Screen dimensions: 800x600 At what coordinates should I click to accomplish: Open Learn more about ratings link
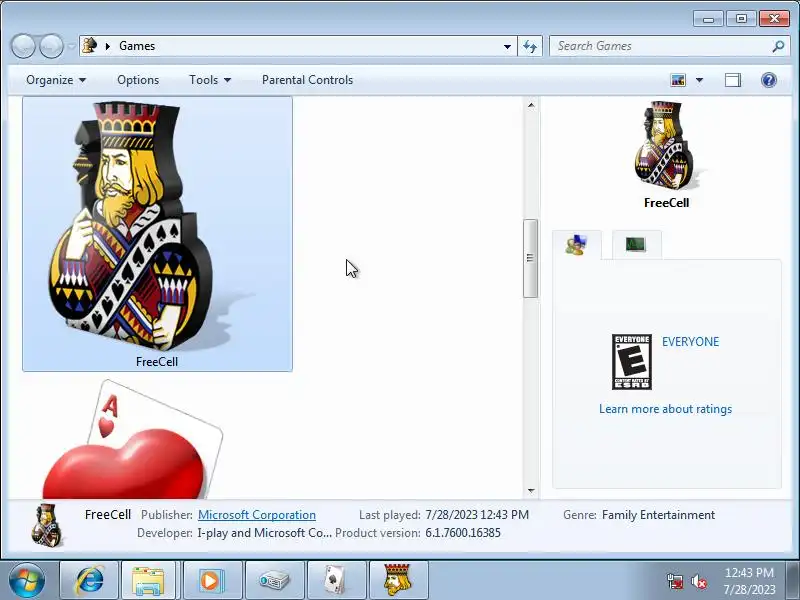coord(665,409)
